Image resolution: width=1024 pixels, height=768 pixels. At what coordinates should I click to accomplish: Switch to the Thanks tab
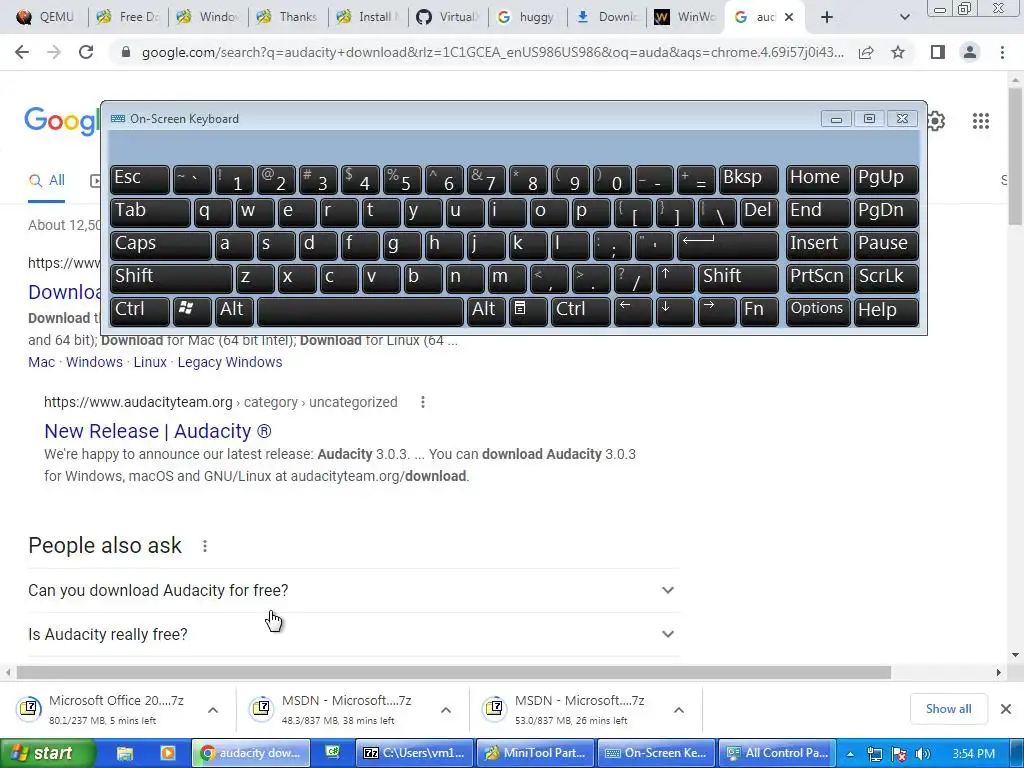coord(286,17)
